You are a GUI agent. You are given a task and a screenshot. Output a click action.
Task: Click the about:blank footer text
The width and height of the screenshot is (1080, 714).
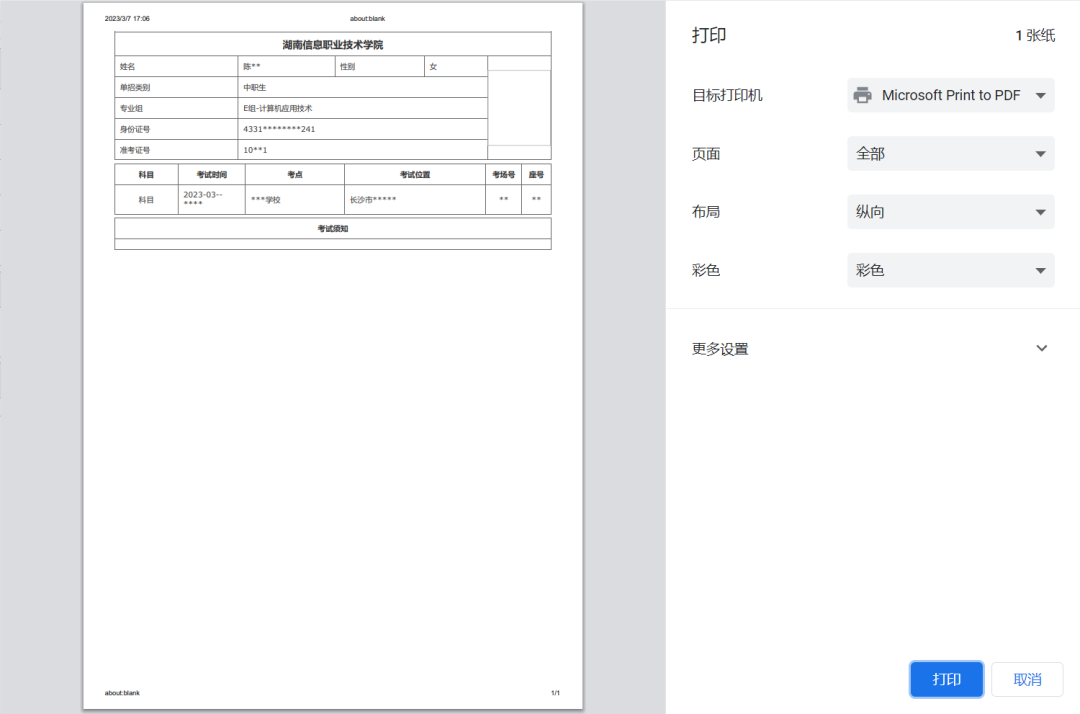pyautogui.click(x=122, y=693)
